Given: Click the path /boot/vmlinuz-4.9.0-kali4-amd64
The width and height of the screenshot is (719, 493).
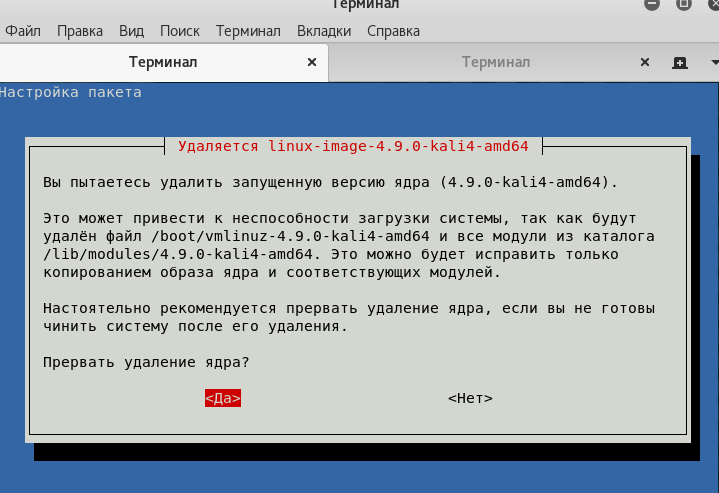Looking at the screenshot, I should coord(290,236).
